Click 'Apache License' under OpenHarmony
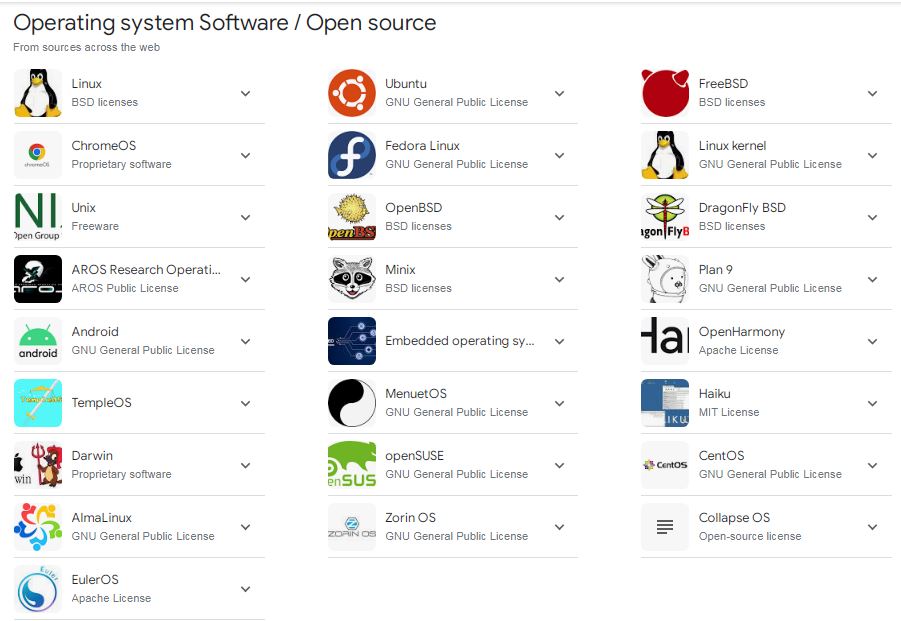Image resolution: width=901 pixels, height=621 pixels. pos(738,350)
